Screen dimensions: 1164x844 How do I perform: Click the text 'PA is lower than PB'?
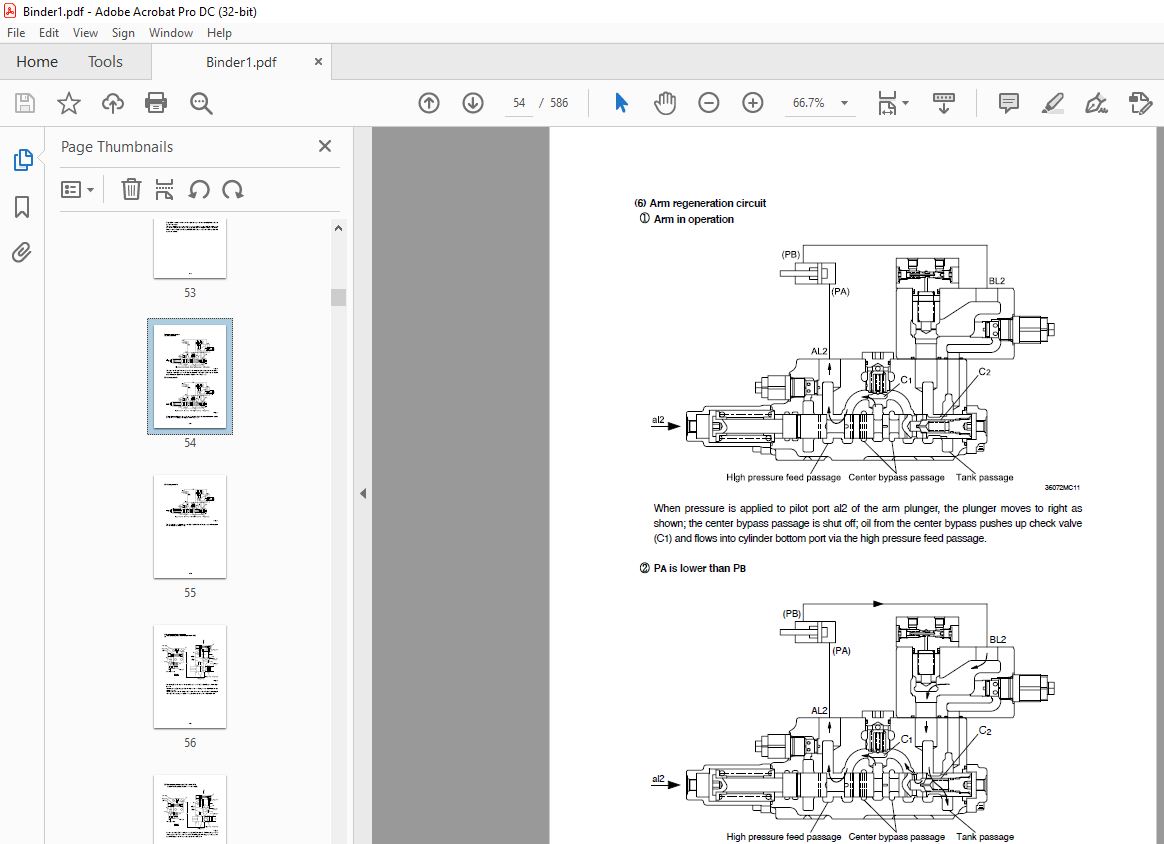tap(699, 568)
